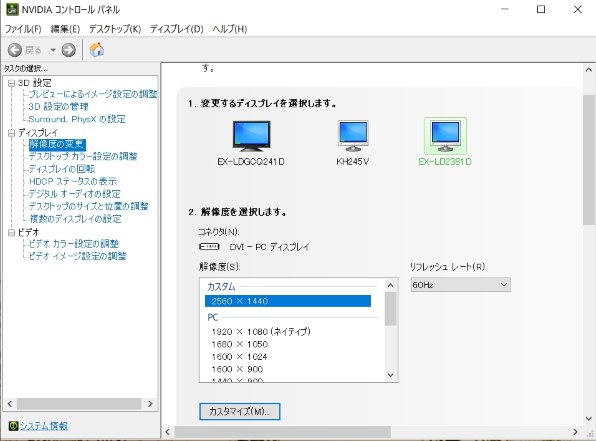
Task: Open プレビューによるイメージ設定の調整
Action: click(x=93, y=94)
